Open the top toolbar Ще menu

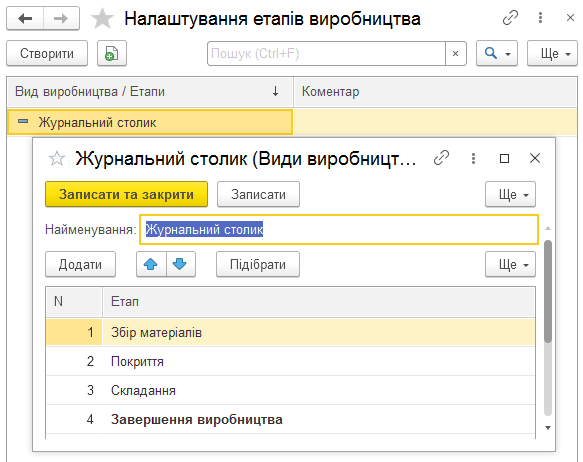coord(552,54)
